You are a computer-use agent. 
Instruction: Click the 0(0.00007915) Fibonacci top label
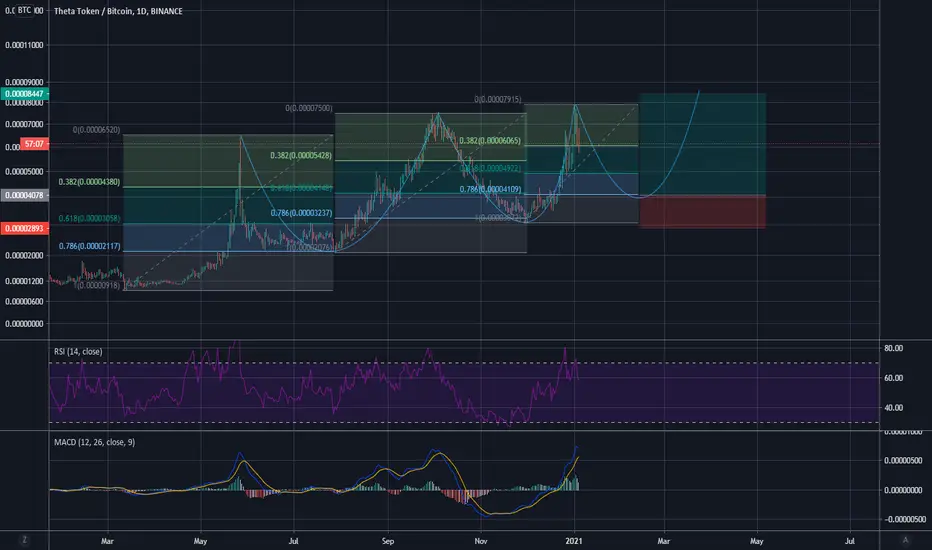[x=498, y=99]
